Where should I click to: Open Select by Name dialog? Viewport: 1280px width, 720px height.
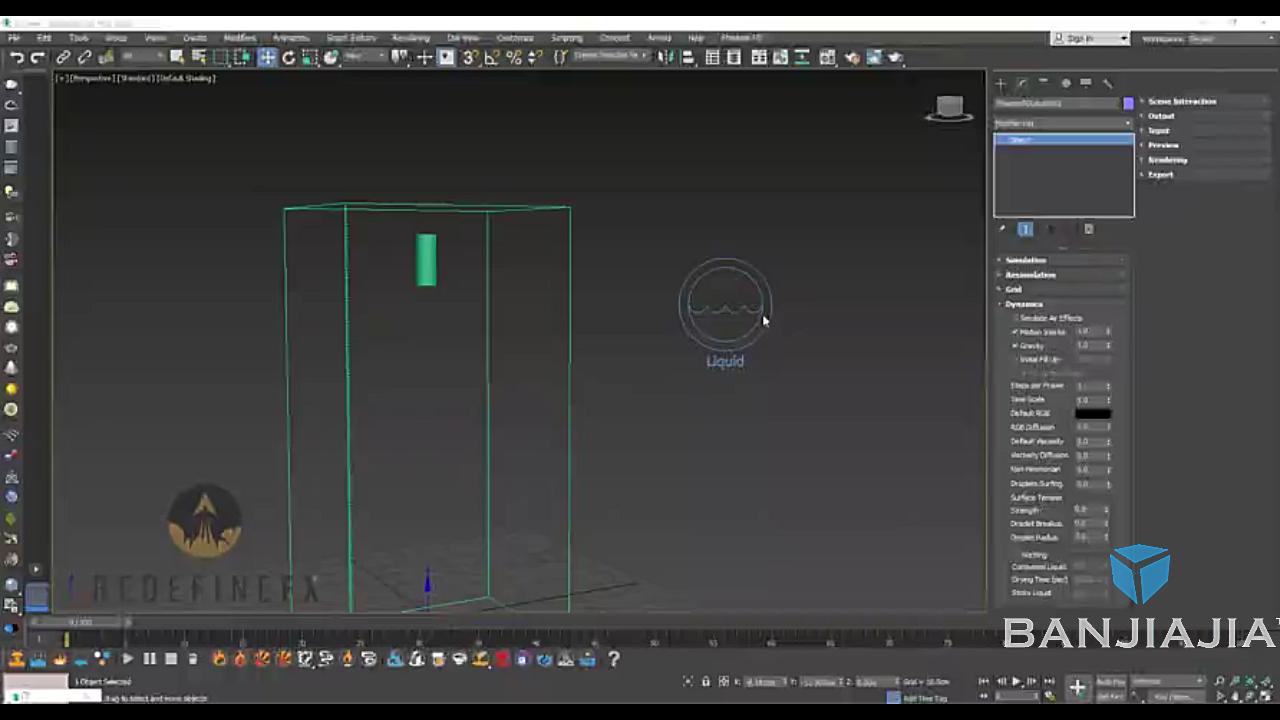[x=198, y=57]
